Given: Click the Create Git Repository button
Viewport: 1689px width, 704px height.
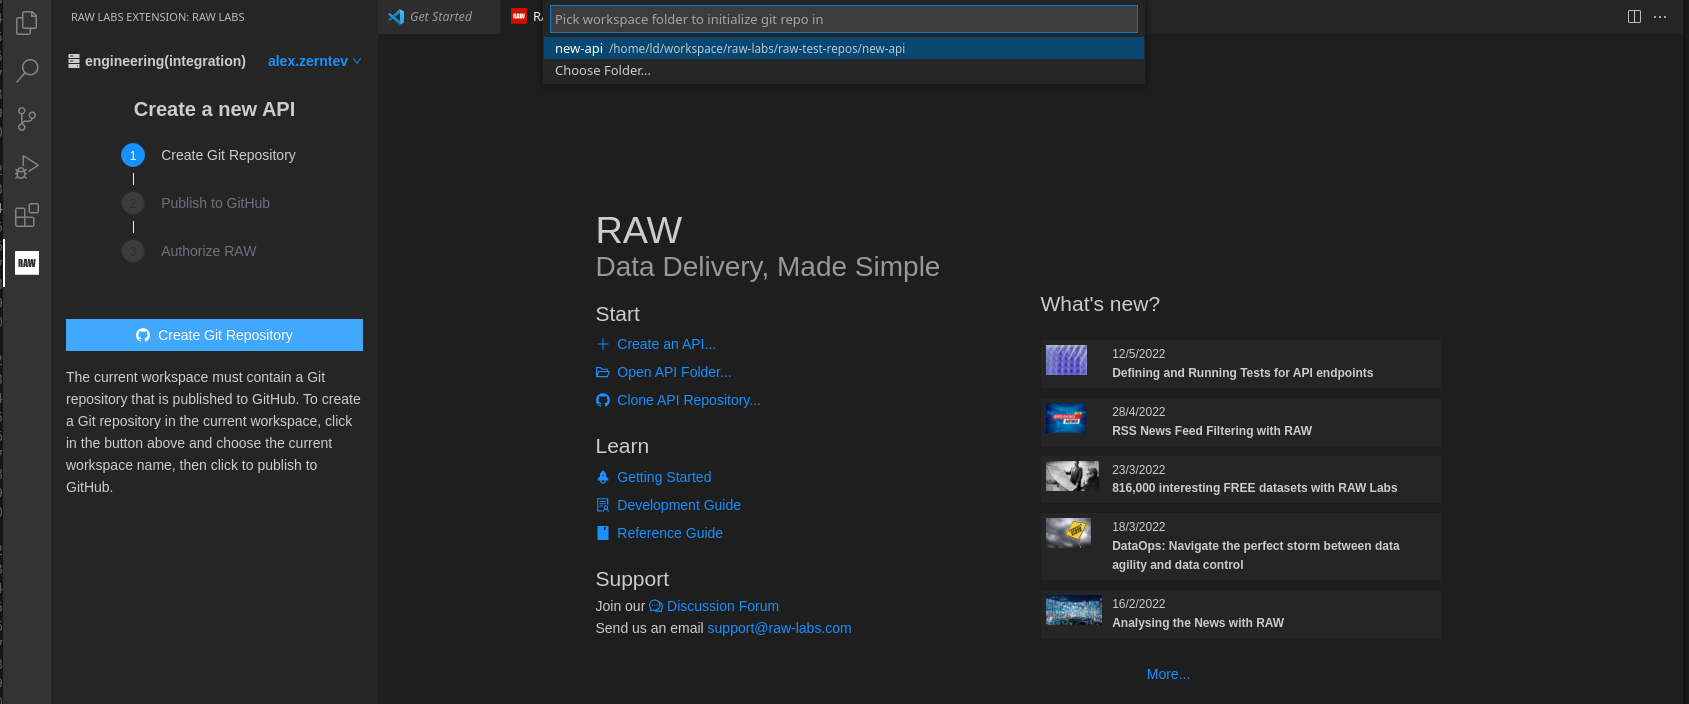Looking at the screenshot, I should coord(214,335).
